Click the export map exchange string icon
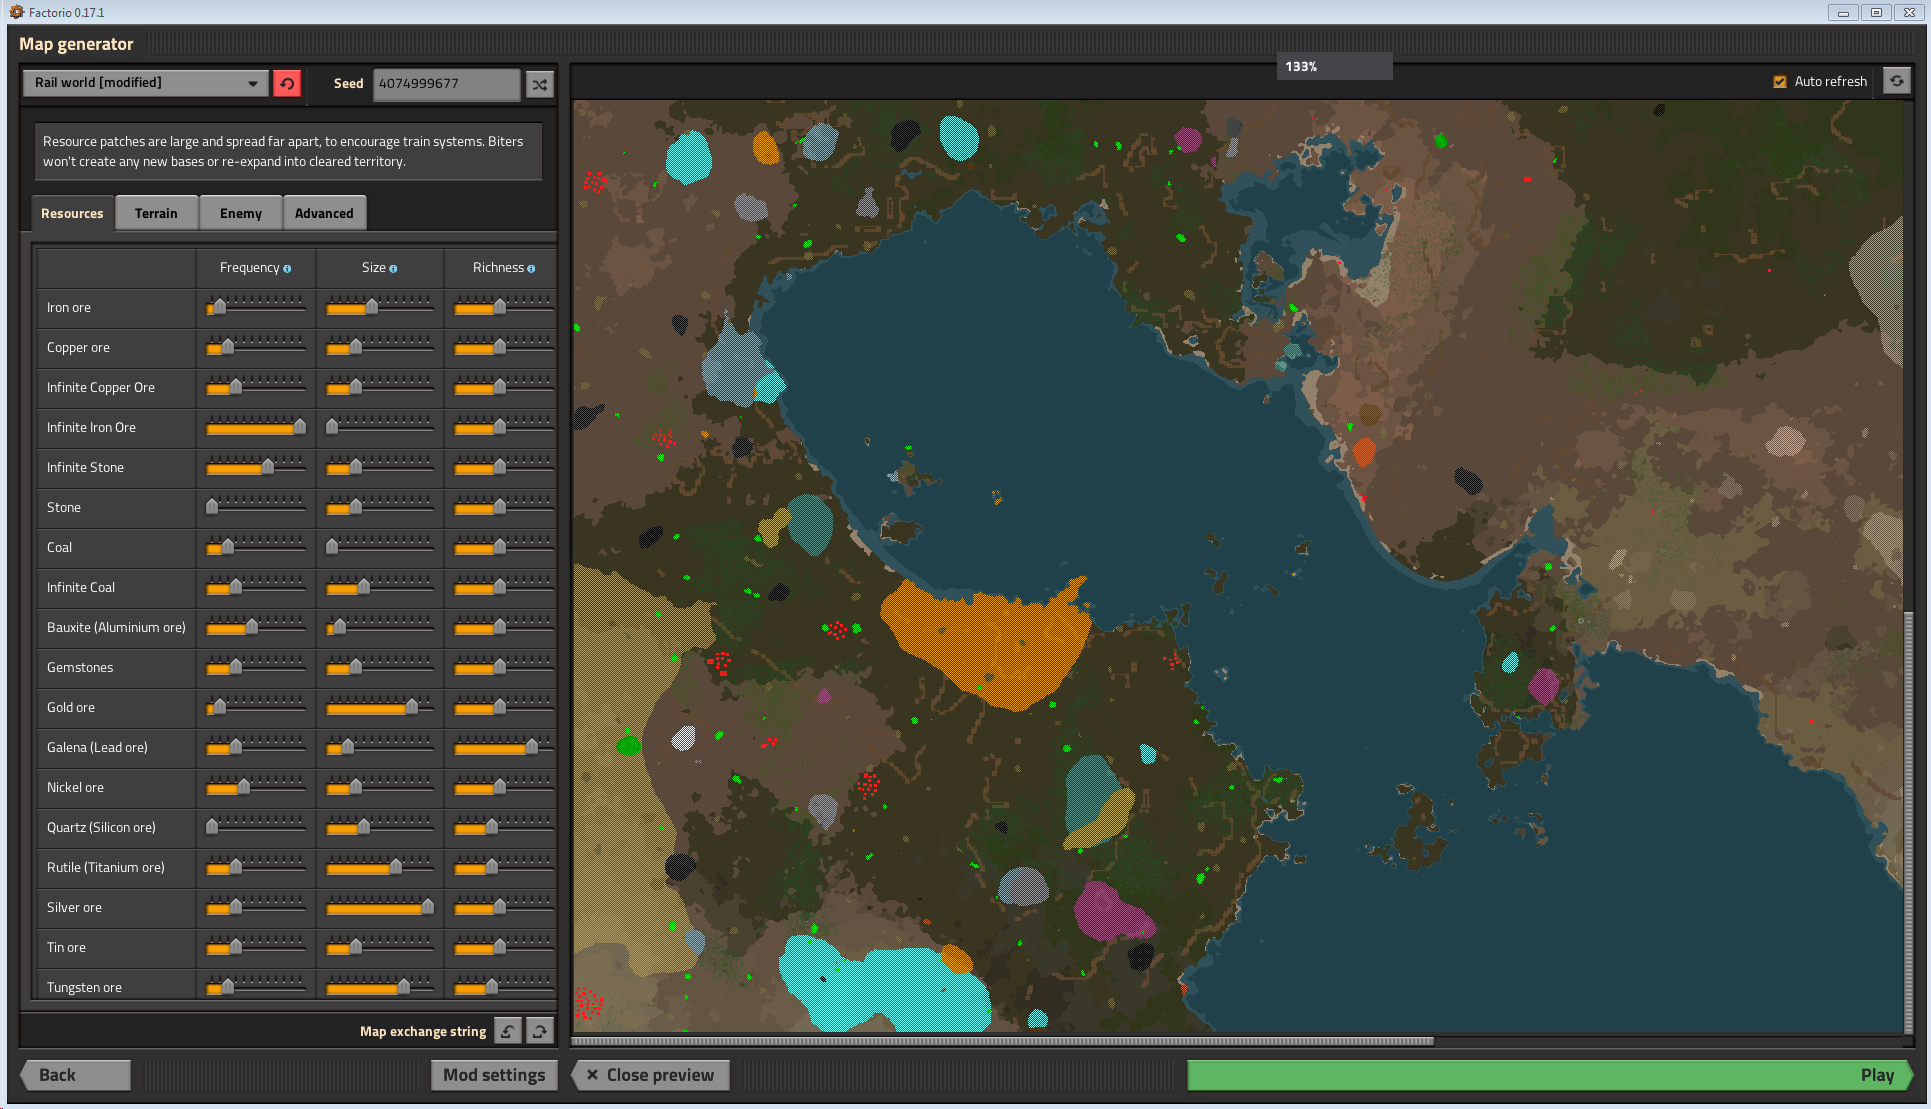1931x1109 pixels. 540,1031
